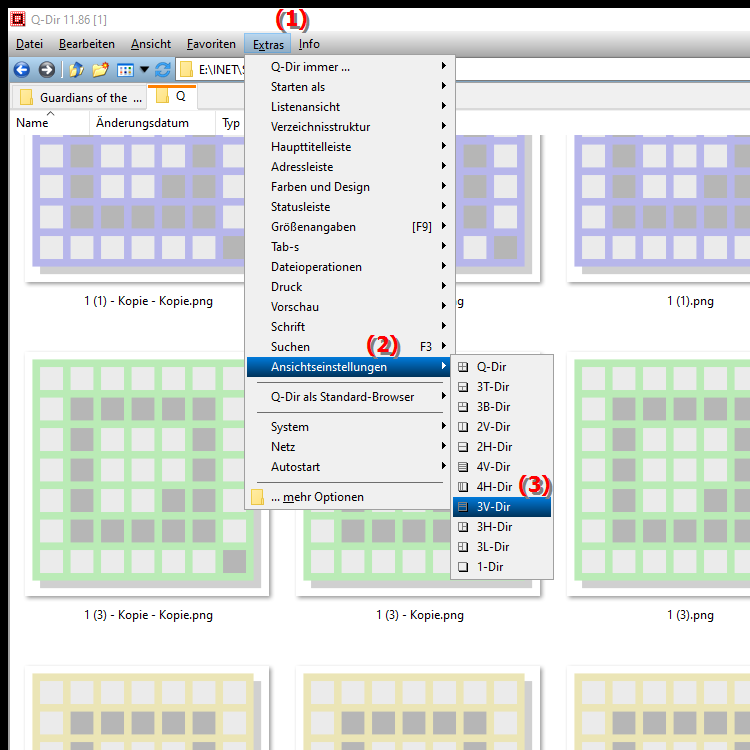Open the Netz submenu
750x750 pixels.
coord(349,447)
